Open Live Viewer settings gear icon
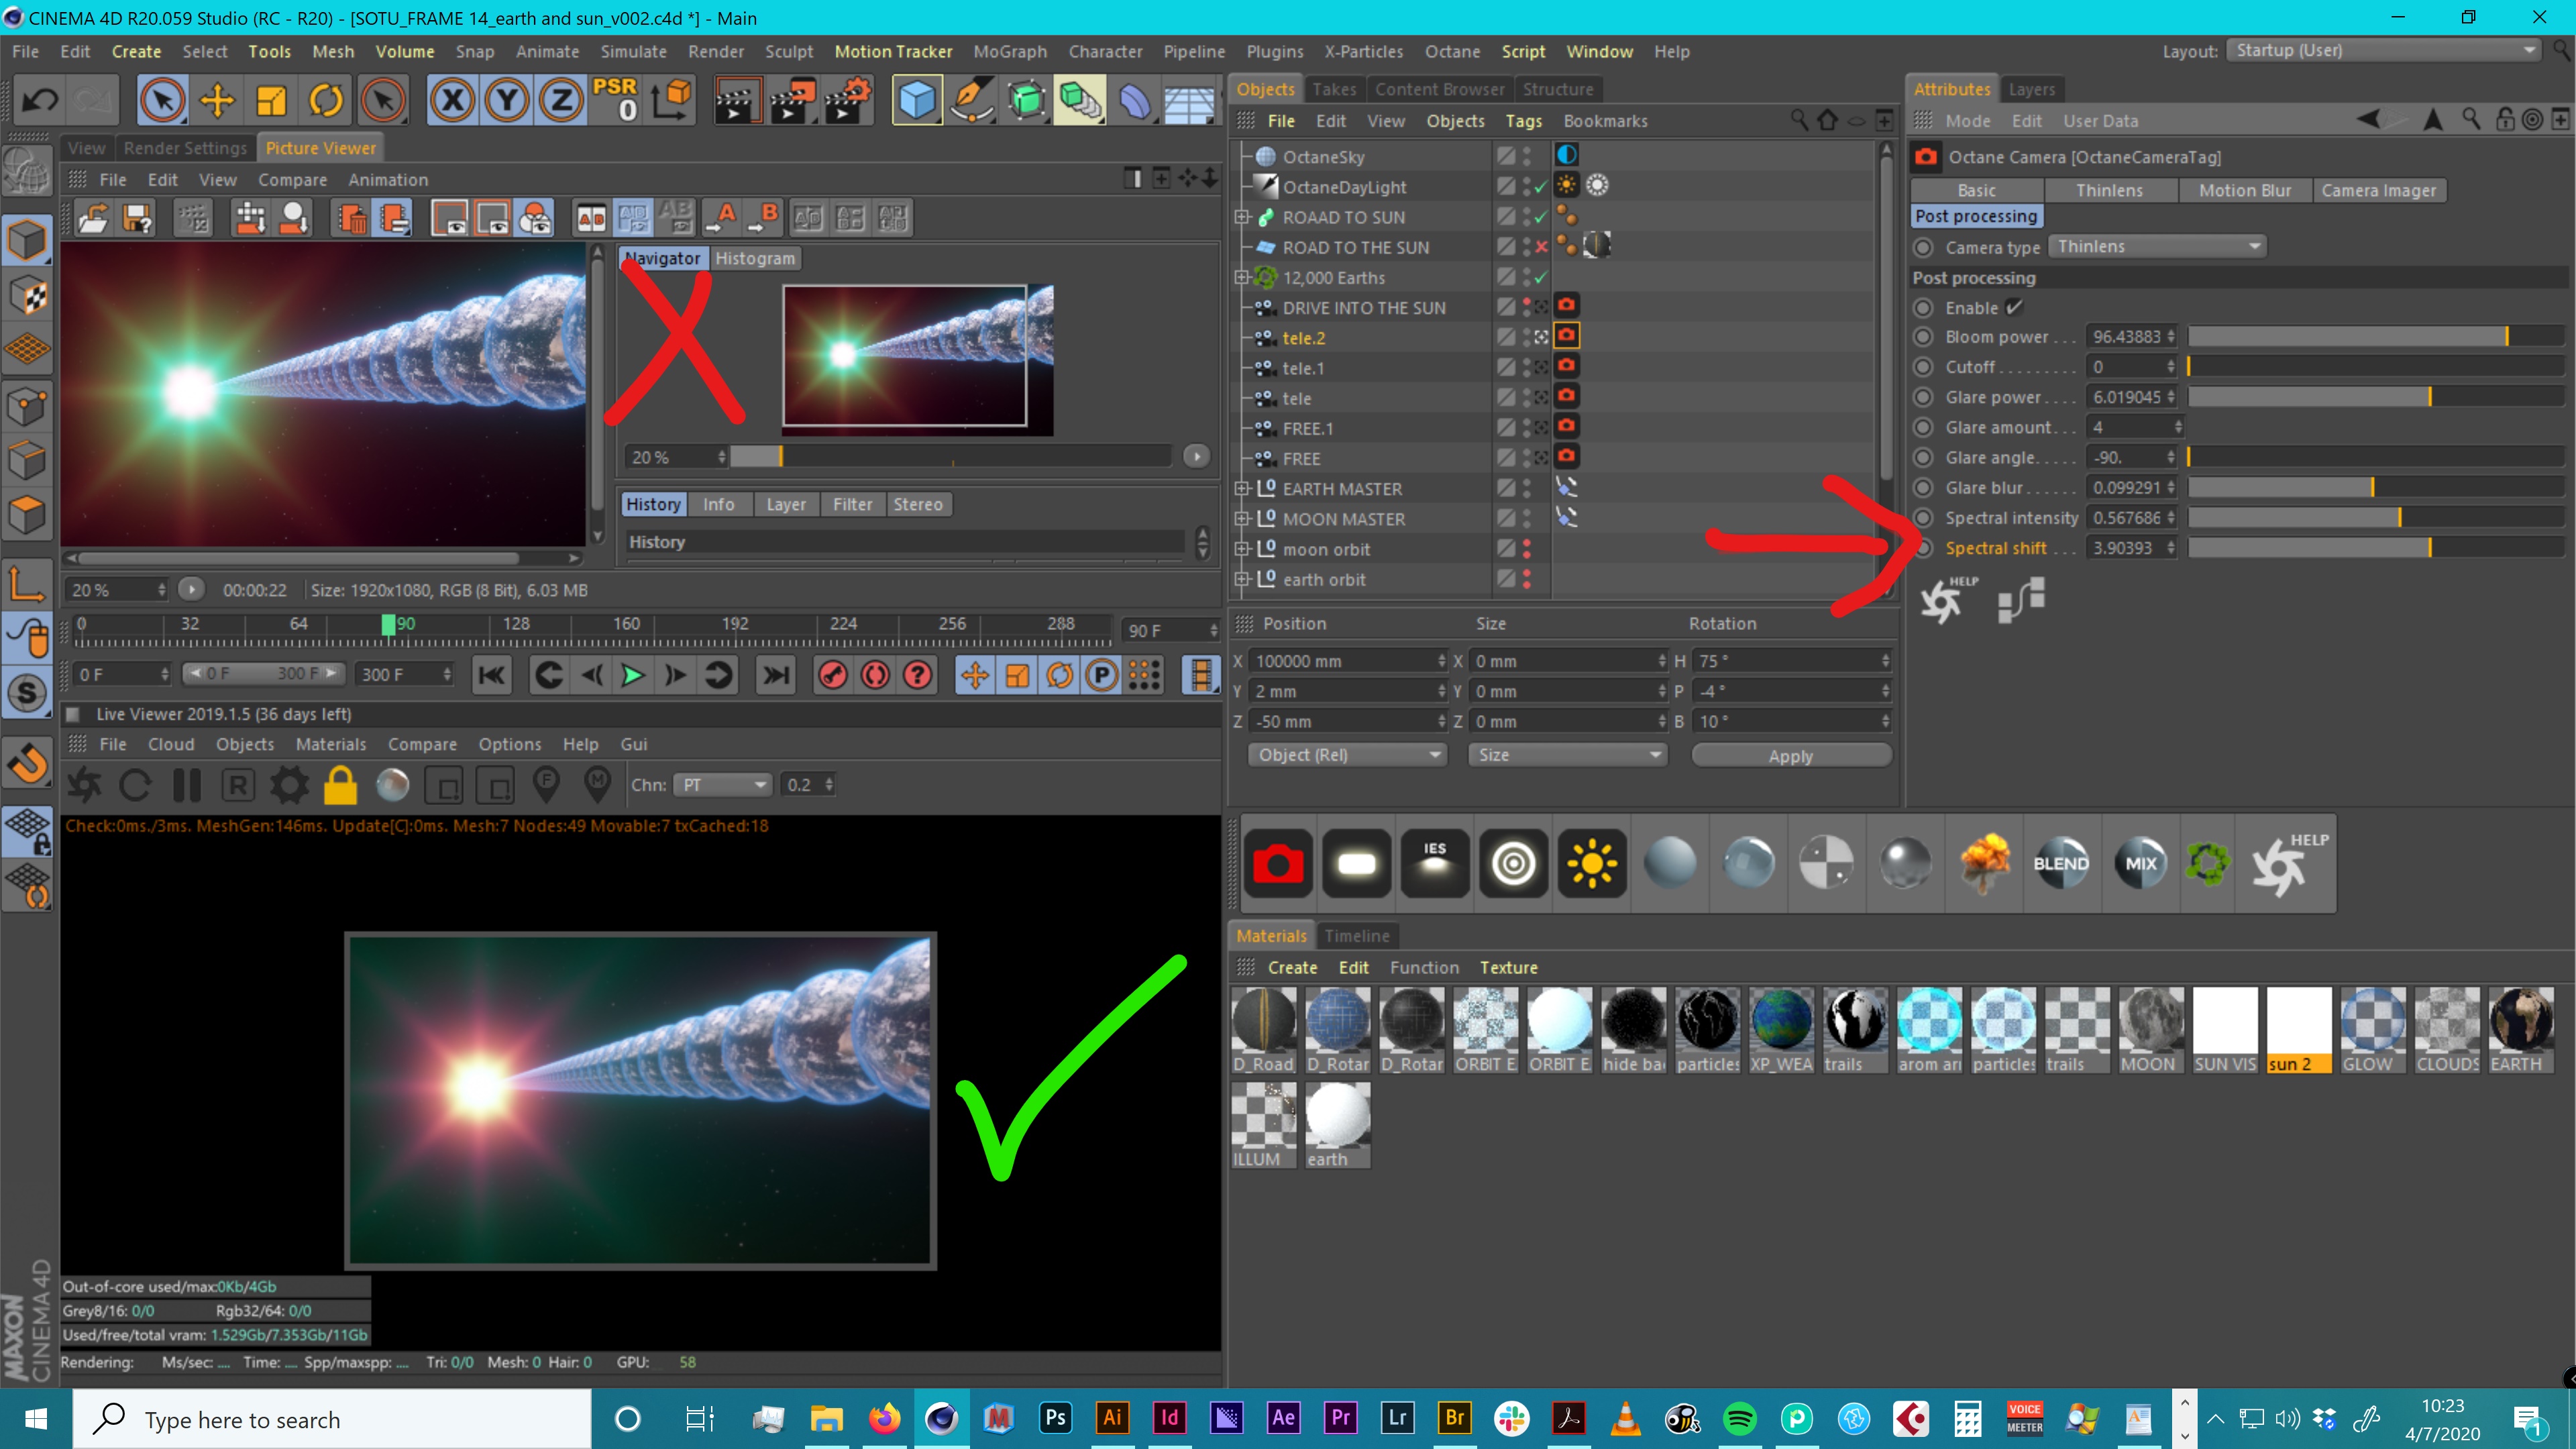The image size is (2576, 1449). 289,785
